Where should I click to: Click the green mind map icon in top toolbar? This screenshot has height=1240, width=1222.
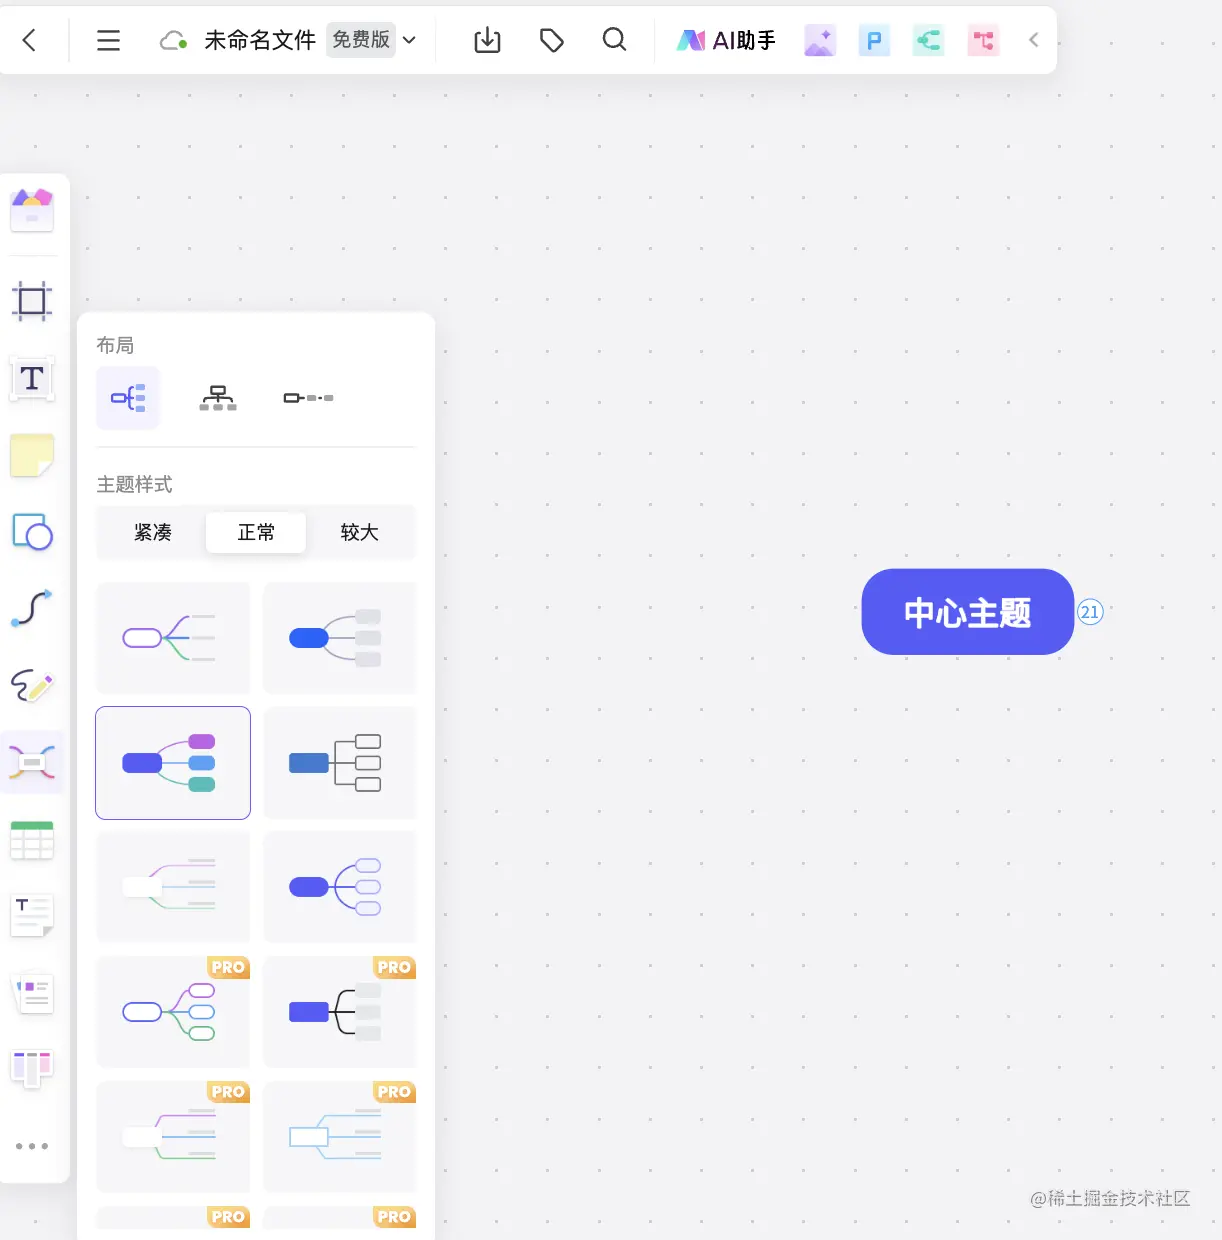click(x=928, y=40)
